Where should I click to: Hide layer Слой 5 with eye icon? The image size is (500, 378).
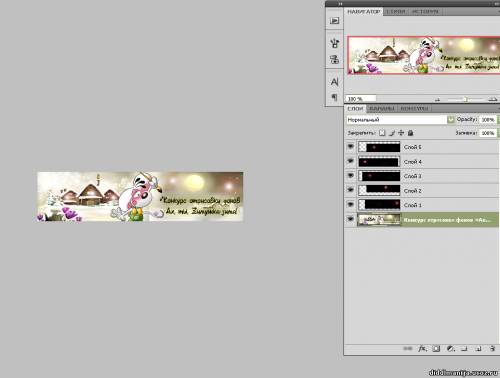[x=350, y=147]
